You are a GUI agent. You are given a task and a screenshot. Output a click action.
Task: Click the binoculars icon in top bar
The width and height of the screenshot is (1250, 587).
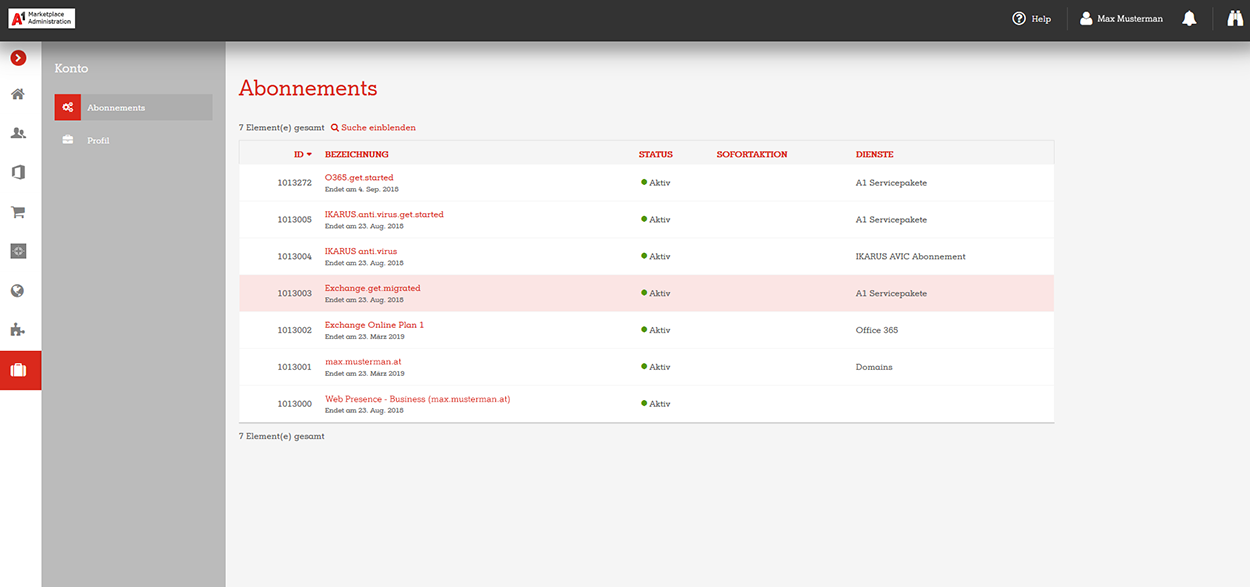click(x=1234, y=18)
